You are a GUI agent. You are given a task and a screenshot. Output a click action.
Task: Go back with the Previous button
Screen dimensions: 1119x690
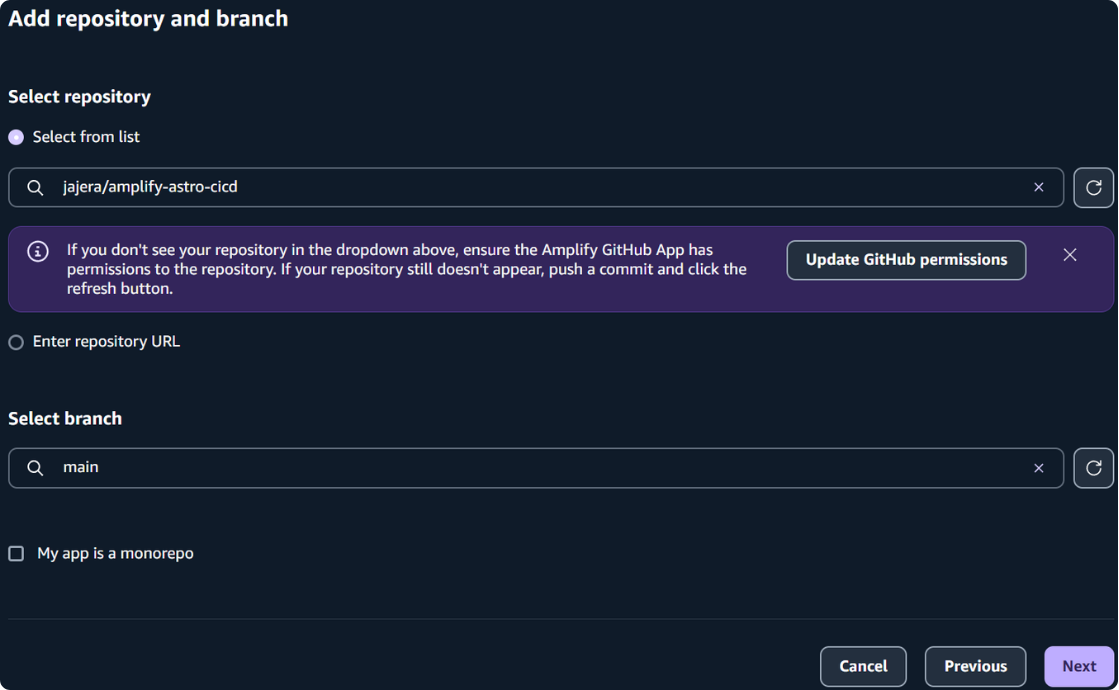(975, 666)
